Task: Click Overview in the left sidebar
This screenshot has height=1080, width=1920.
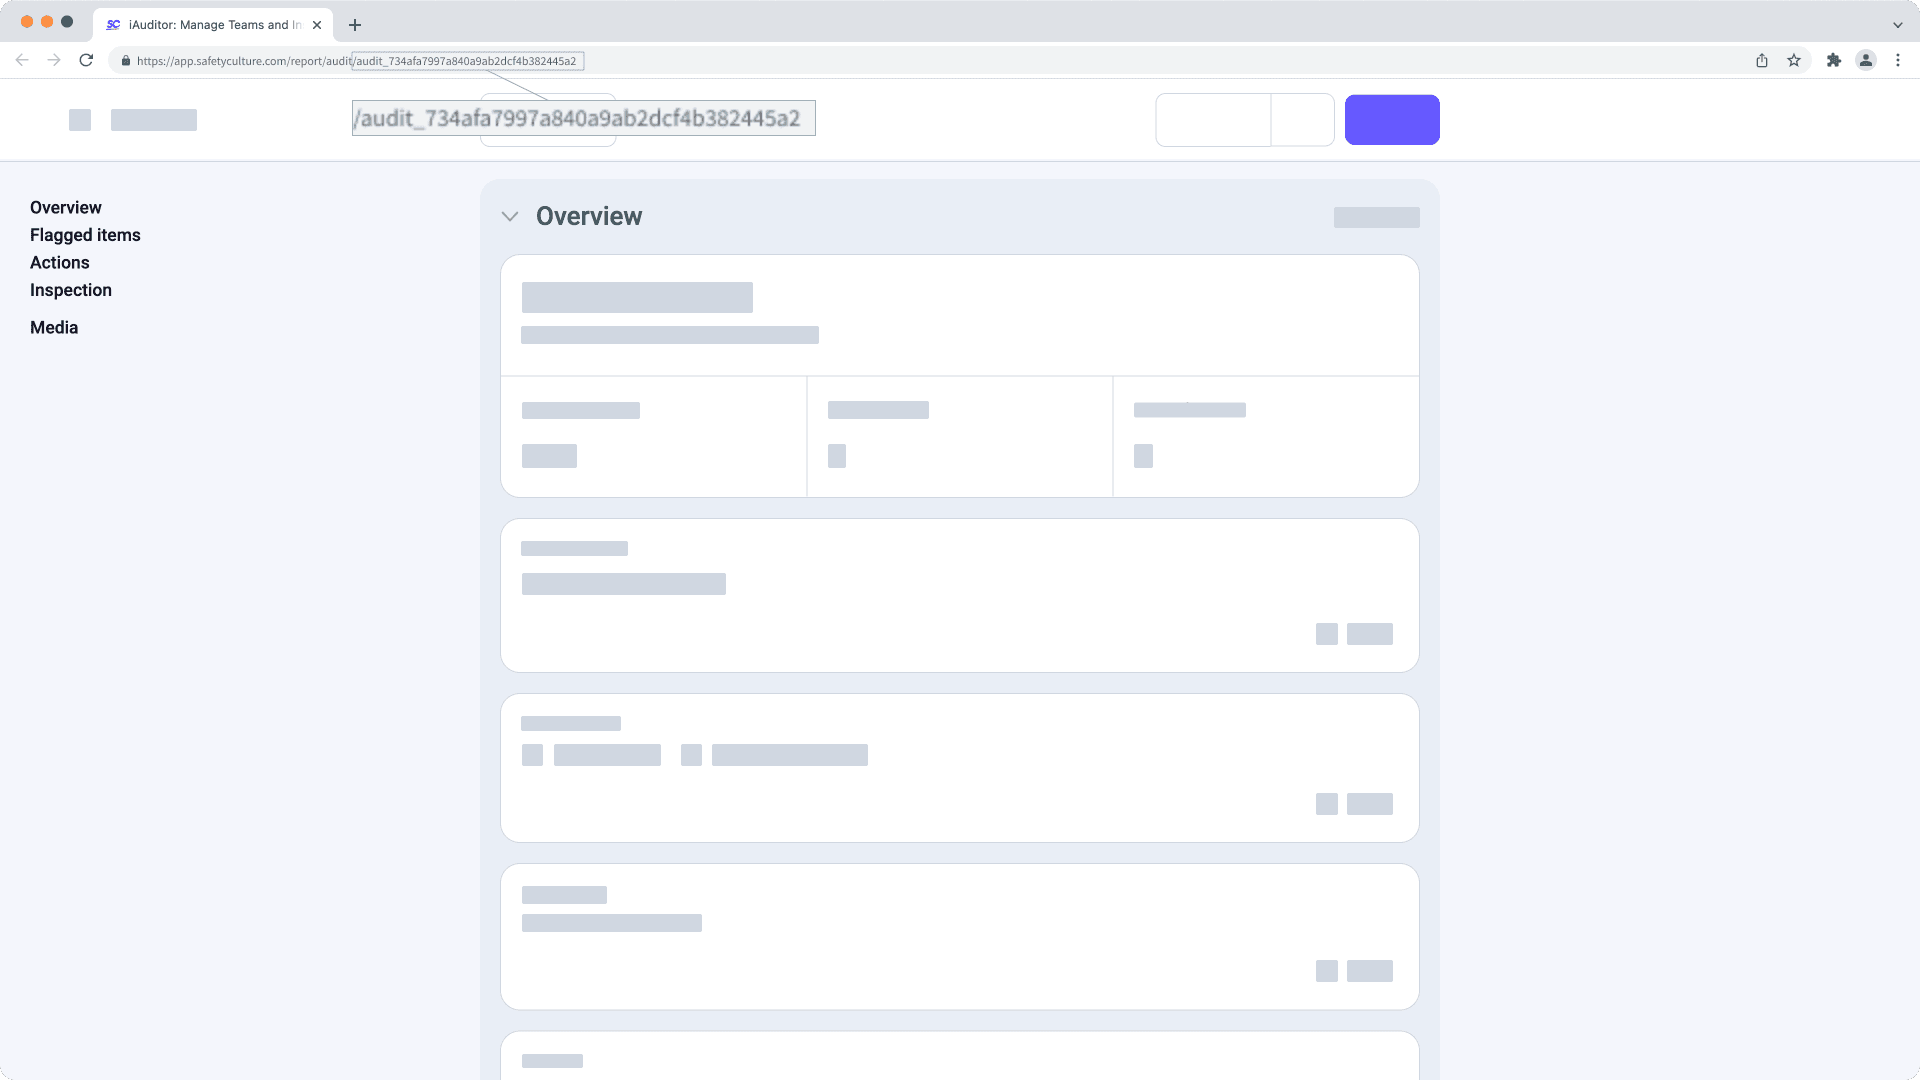Action: pyautogui.click(x=66, y=207)
